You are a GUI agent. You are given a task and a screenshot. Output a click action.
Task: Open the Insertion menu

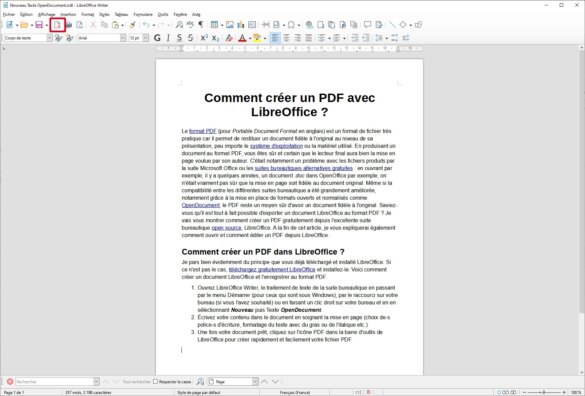click(68, 14)
